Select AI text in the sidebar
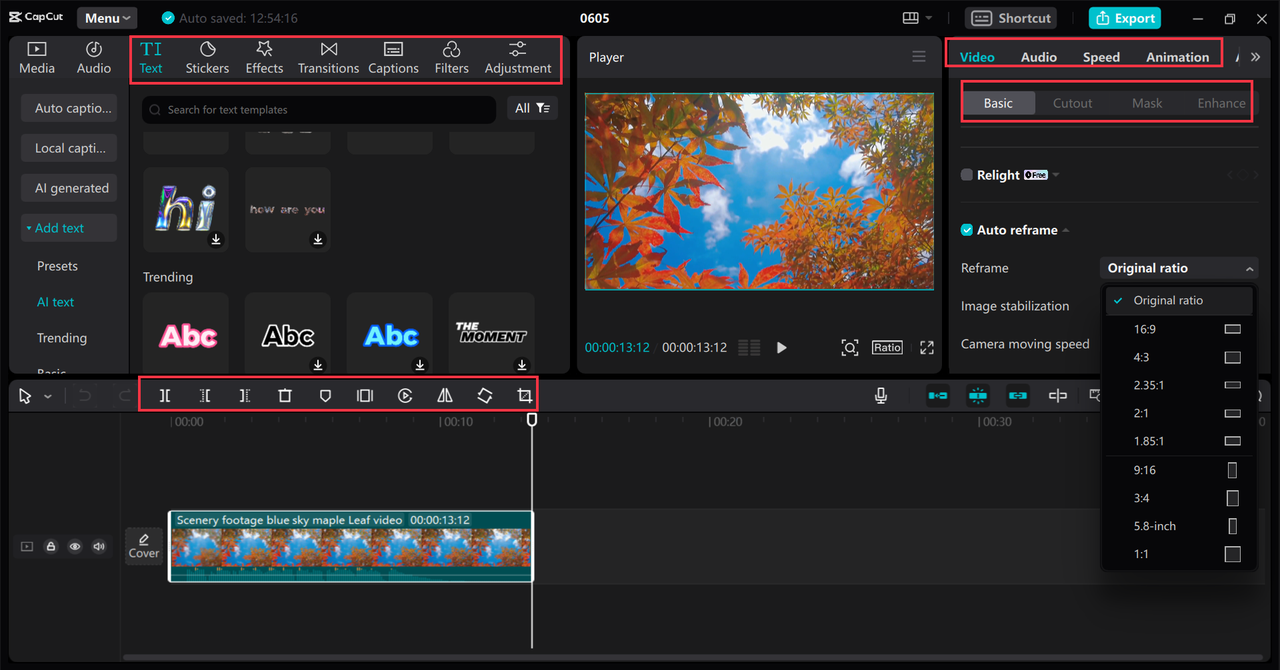Image resolution: width=1280 pixels, height=670 pixels. point(56,302)
